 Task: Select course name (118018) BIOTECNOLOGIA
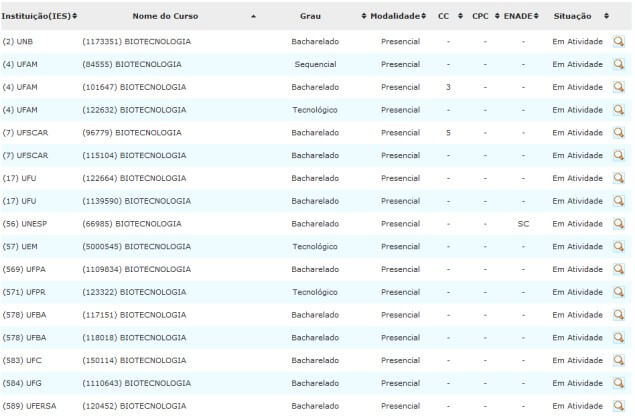point(134,337)
